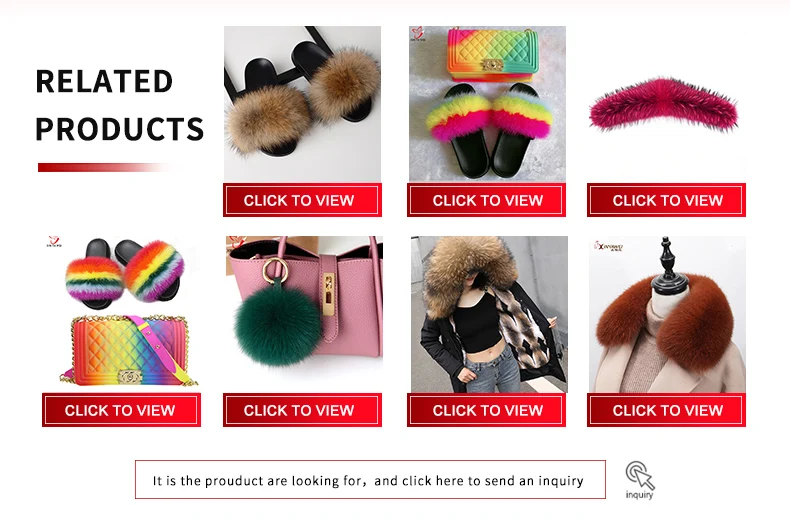Screen dimensions: 790x522
Task: Click to view under rainbow purse set
Action: [486, 200]
